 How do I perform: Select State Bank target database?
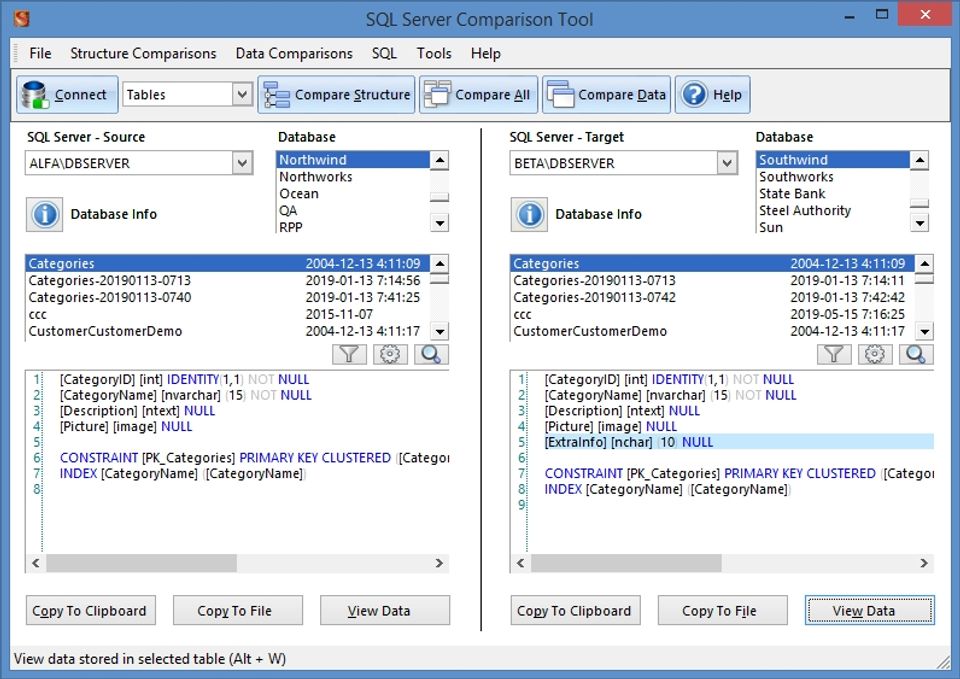coord(833,193)
